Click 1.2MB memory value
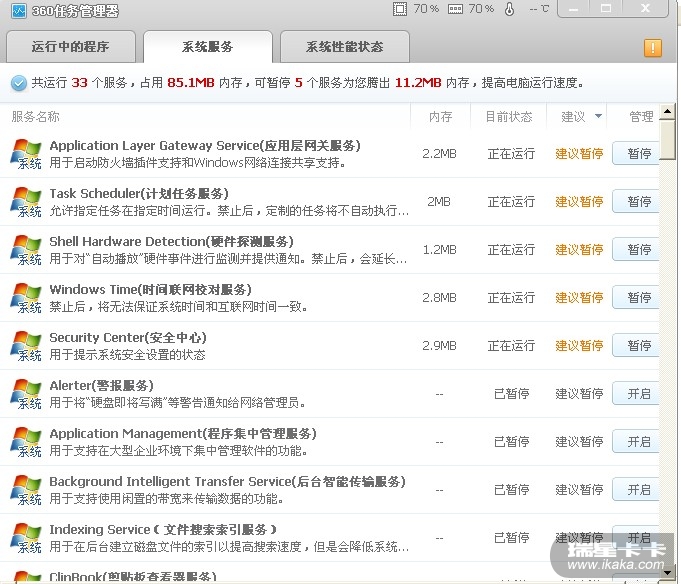This screenshot has width=681, height=584. tap(439, 250)
